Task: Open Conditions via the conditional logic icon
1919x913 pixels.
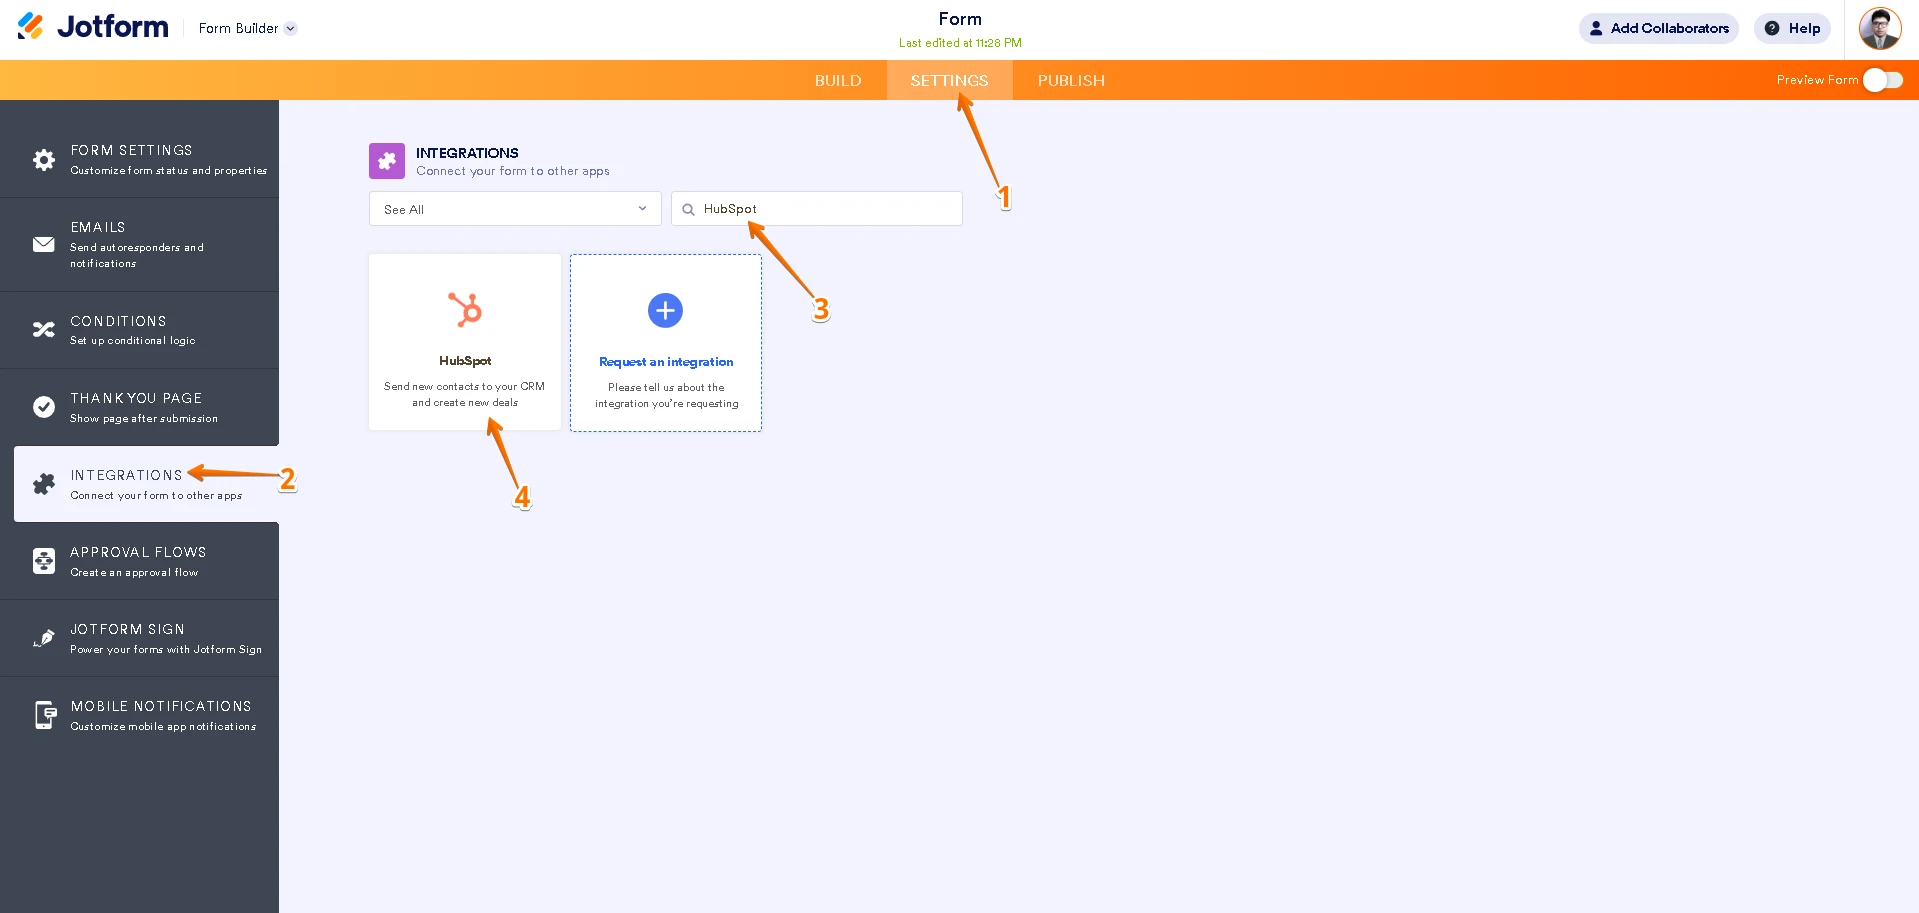Action: click(x=43, y=329)
